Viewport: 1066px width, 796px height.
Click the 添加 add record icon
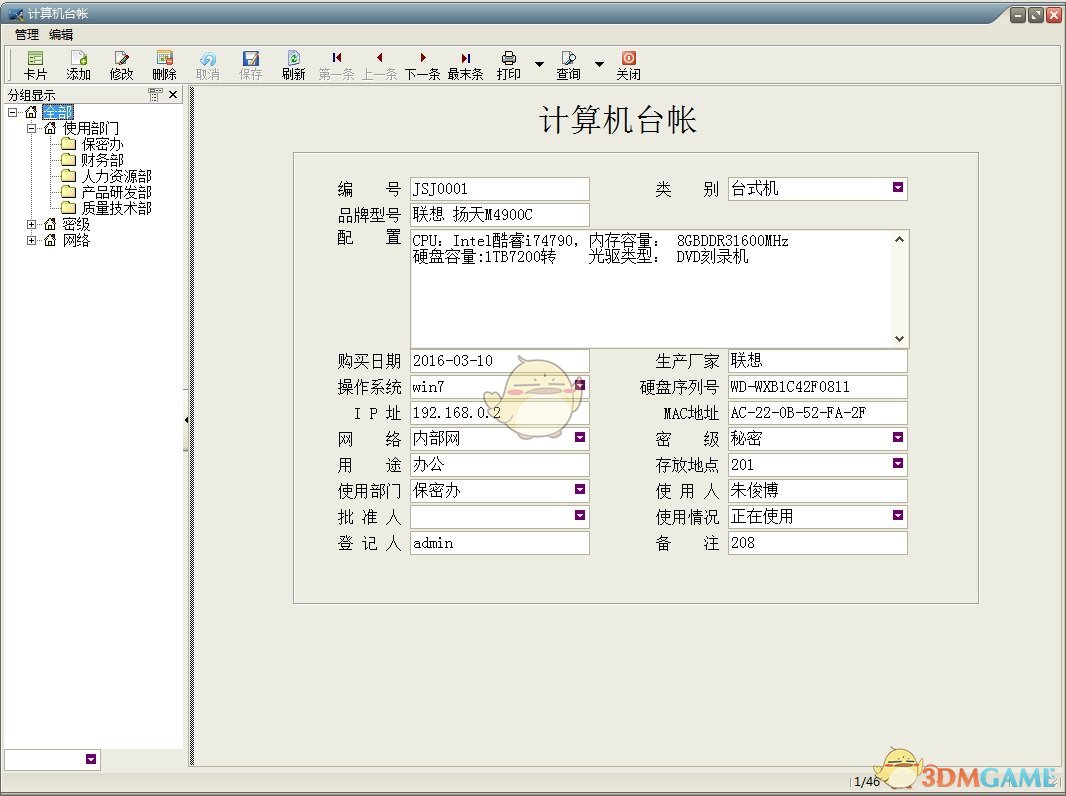(78, 65)
